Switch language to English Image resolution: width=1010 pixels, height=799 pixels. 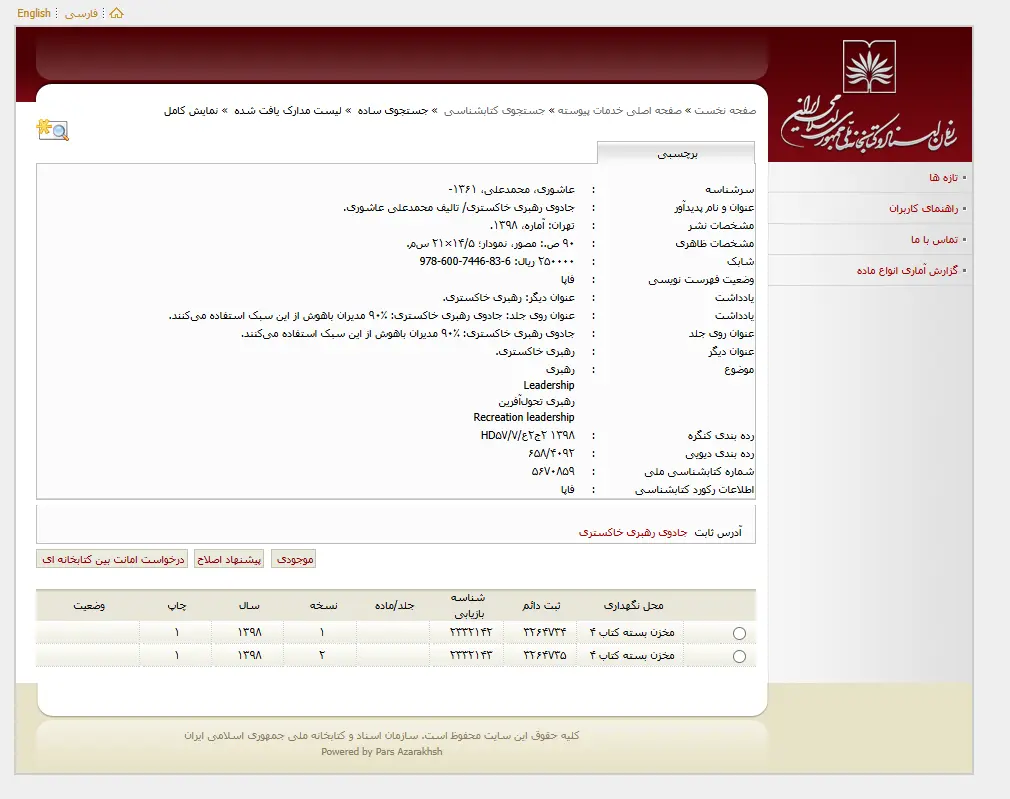(x=33, y=13)
